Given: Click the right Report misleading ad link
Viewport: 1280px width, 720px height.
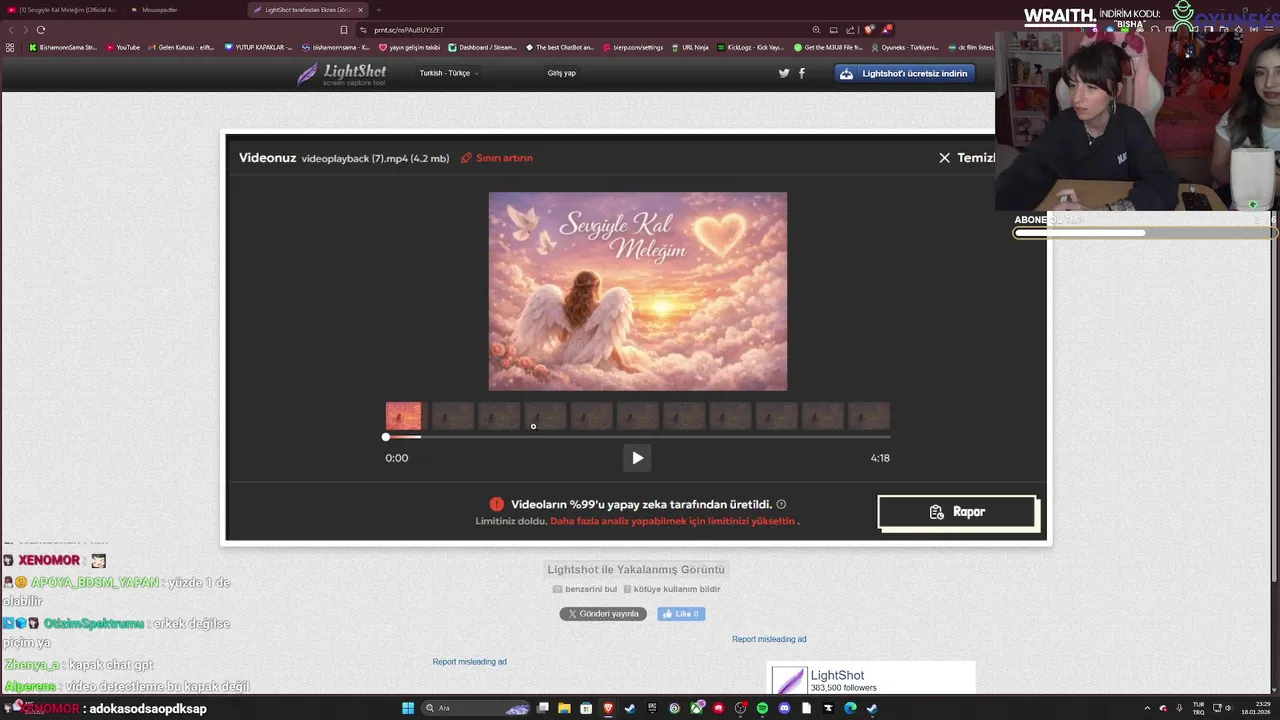Looking at the screenshot, I should (x=769, y=639).
